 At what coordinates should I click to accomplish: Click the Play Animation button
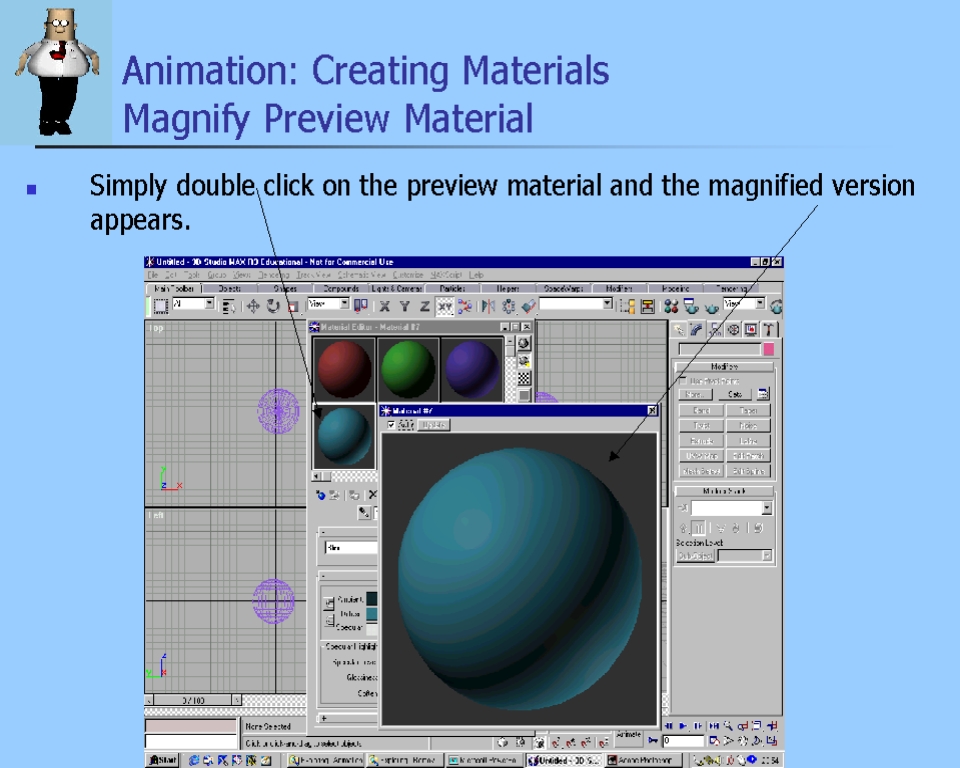click(683, 726)
